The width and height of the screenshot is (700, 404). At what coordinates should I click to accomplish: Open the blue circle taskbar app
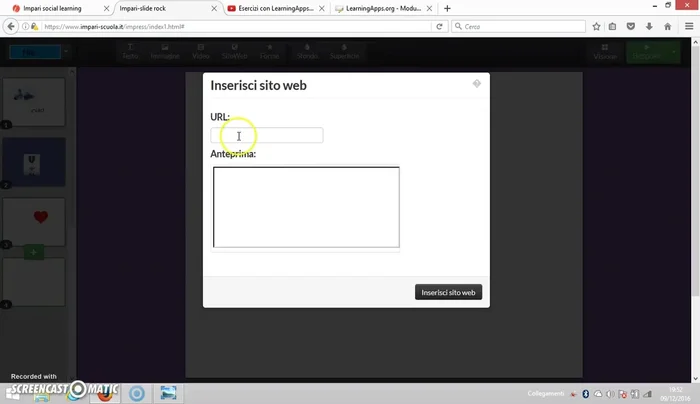click(137, 393)
